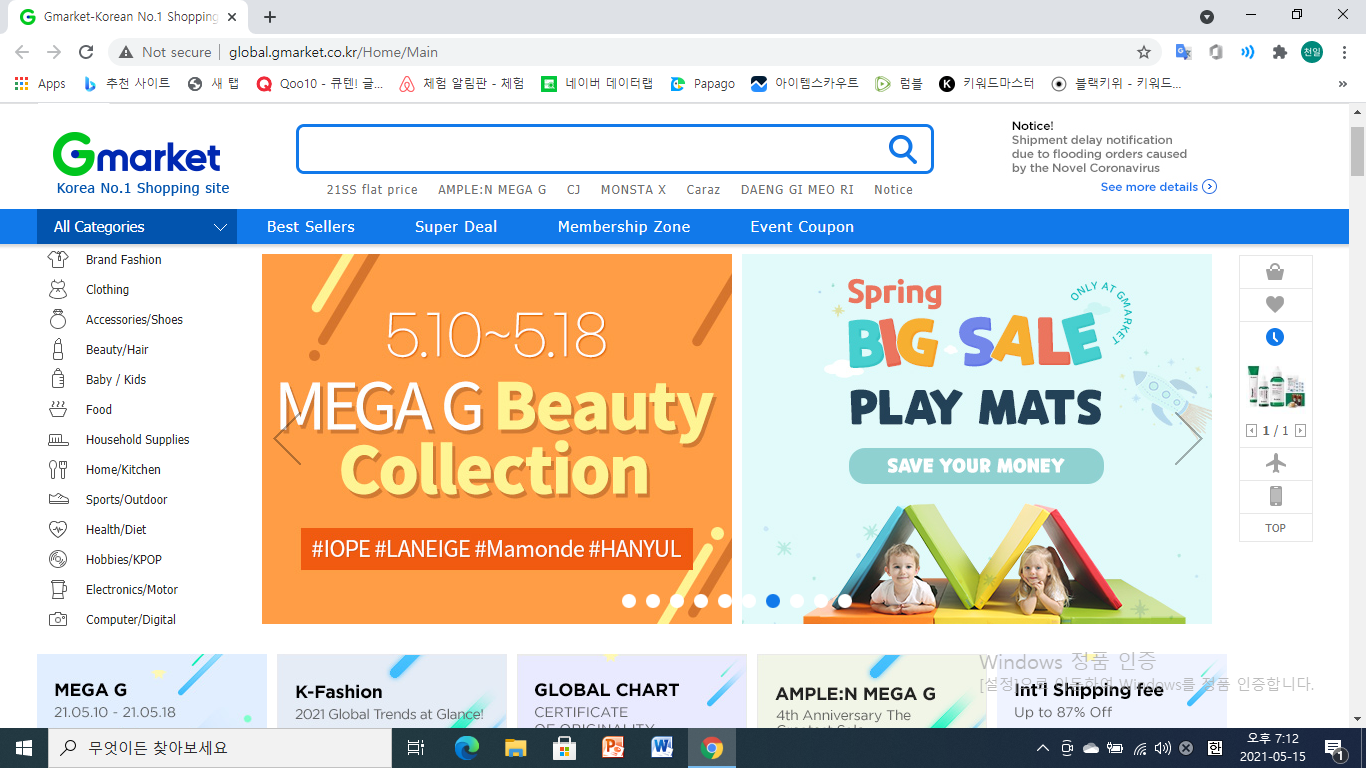
Task: Select the Clothing category
Action: [107, 290]
